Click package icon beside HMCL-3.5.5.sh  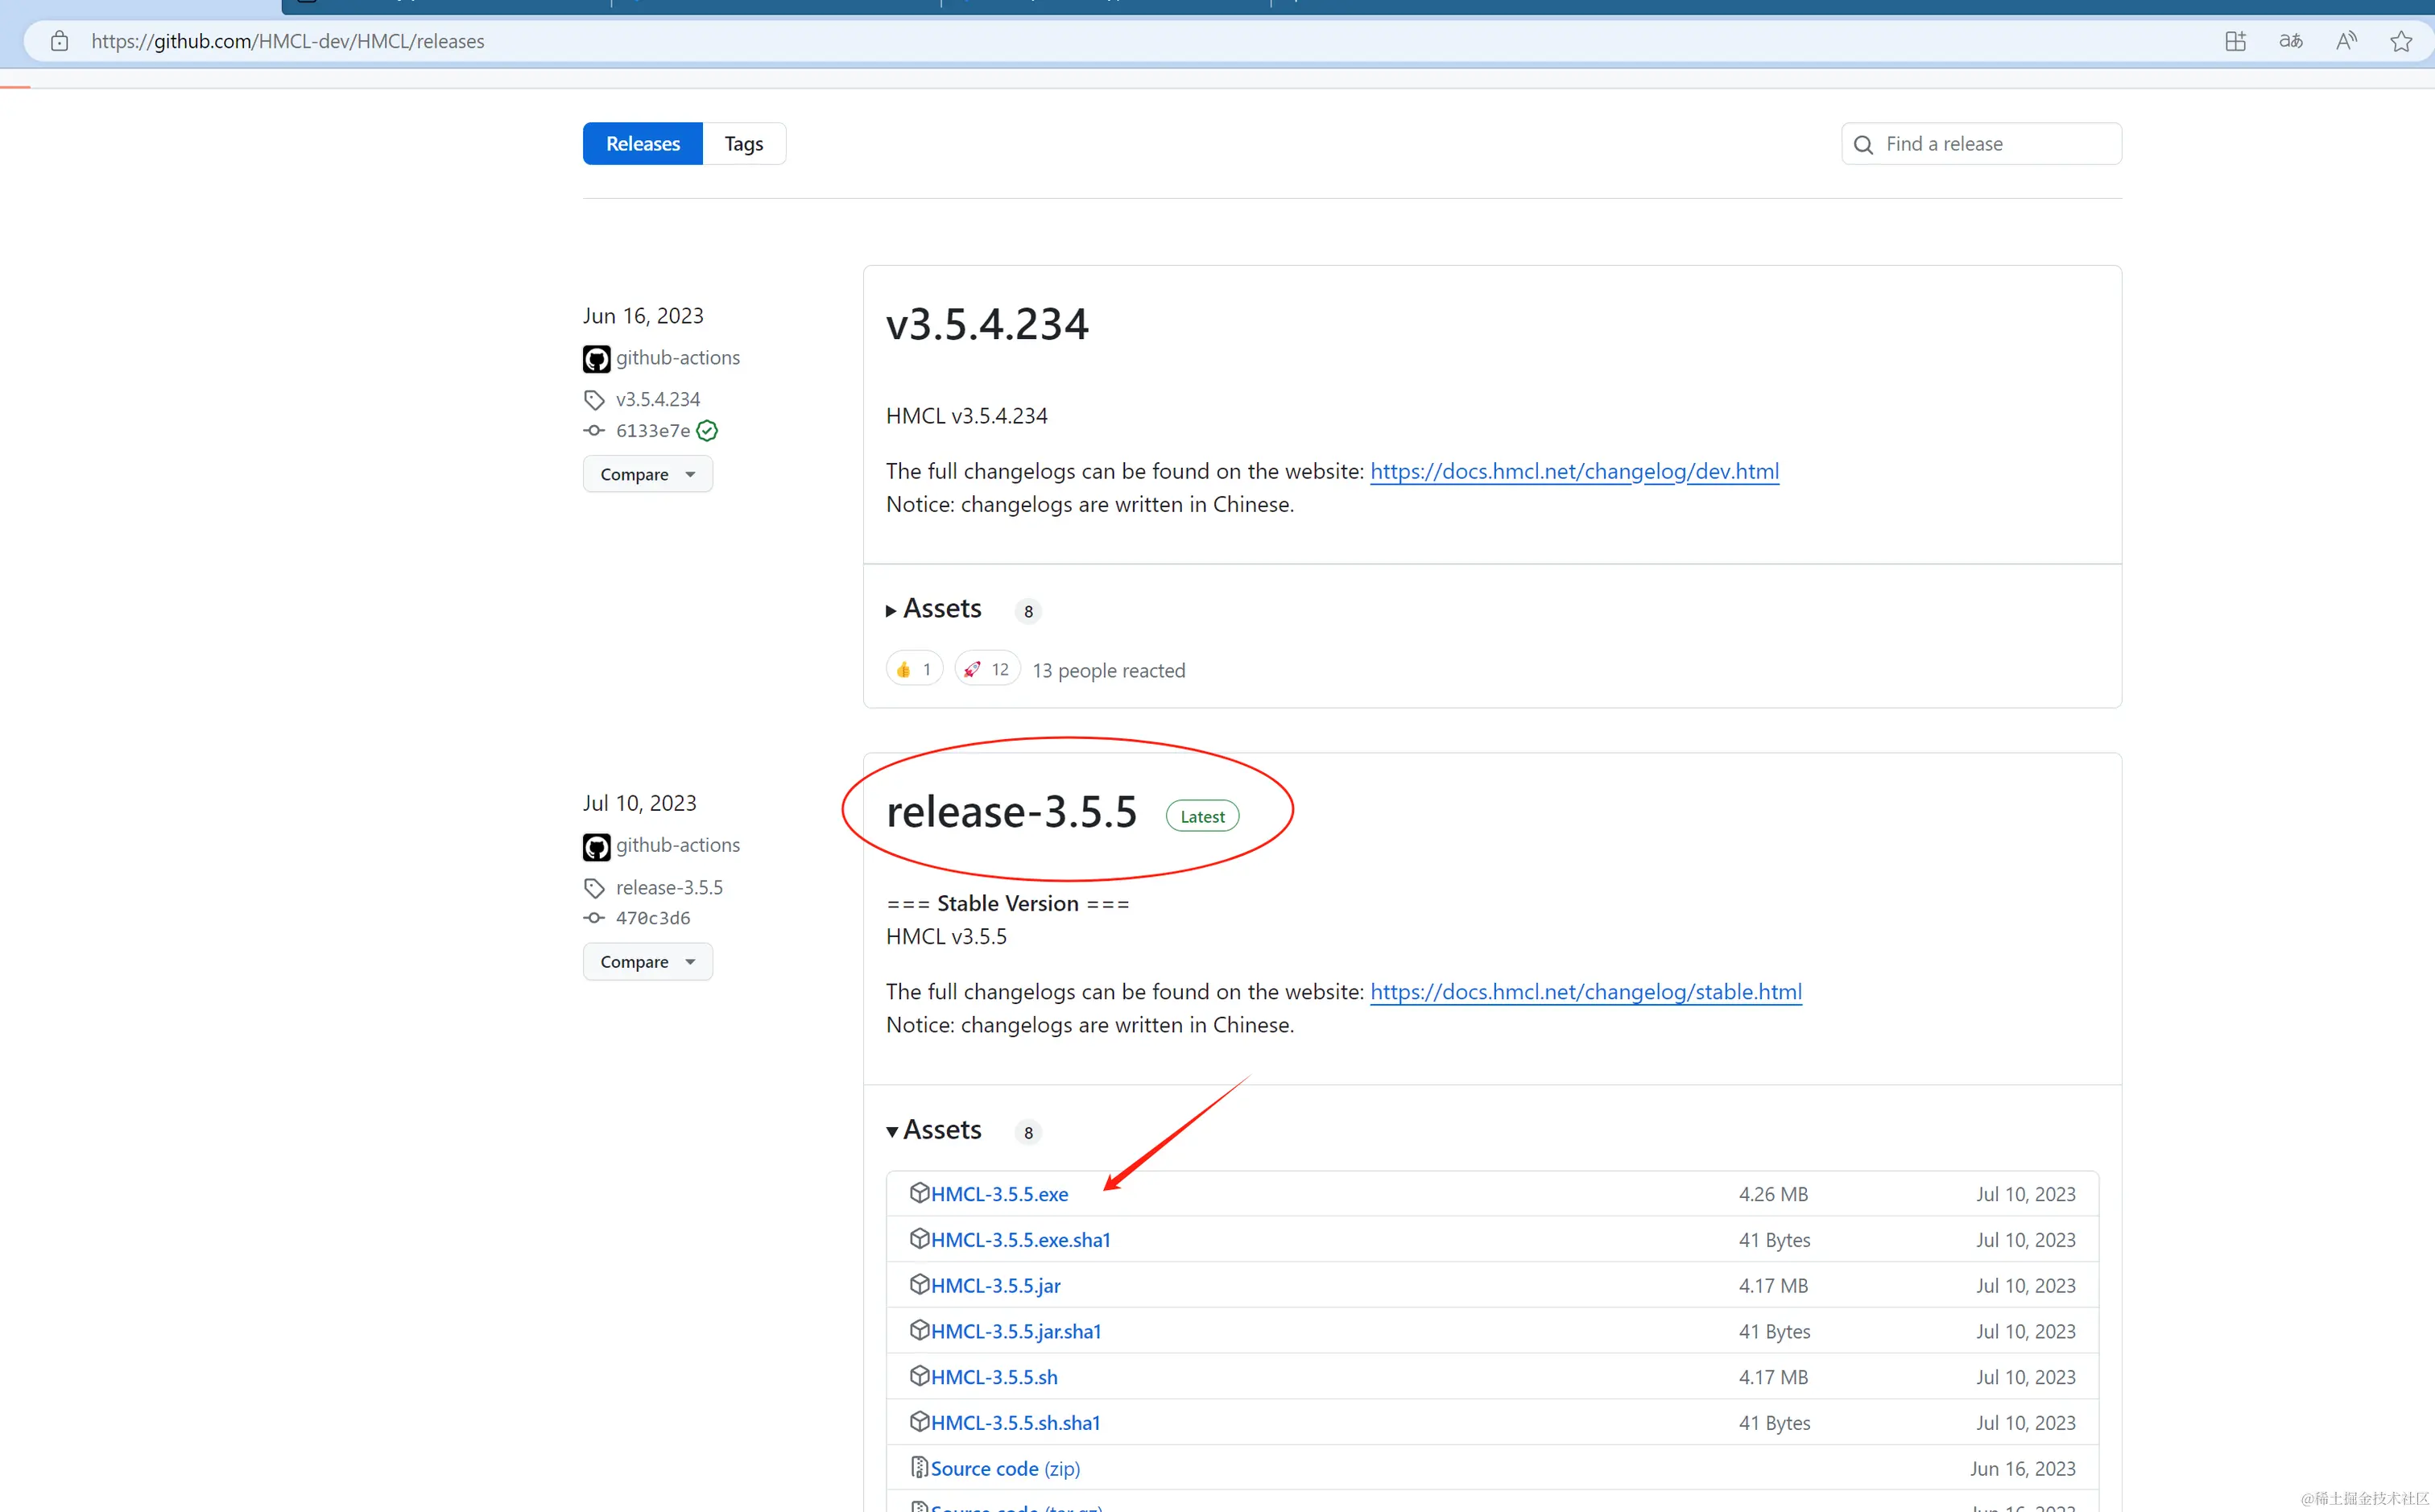pyautogui.click(x=919, y=1375)
